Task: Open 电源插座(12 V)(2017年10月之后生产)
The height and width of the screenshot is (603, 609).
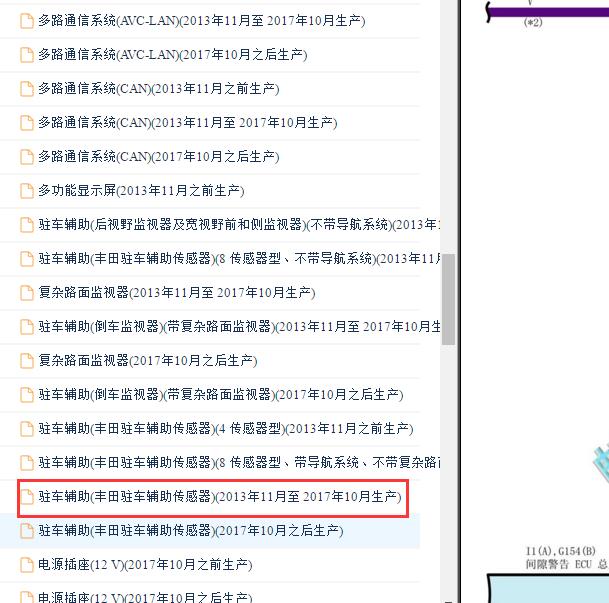Action: pos(145,597)
